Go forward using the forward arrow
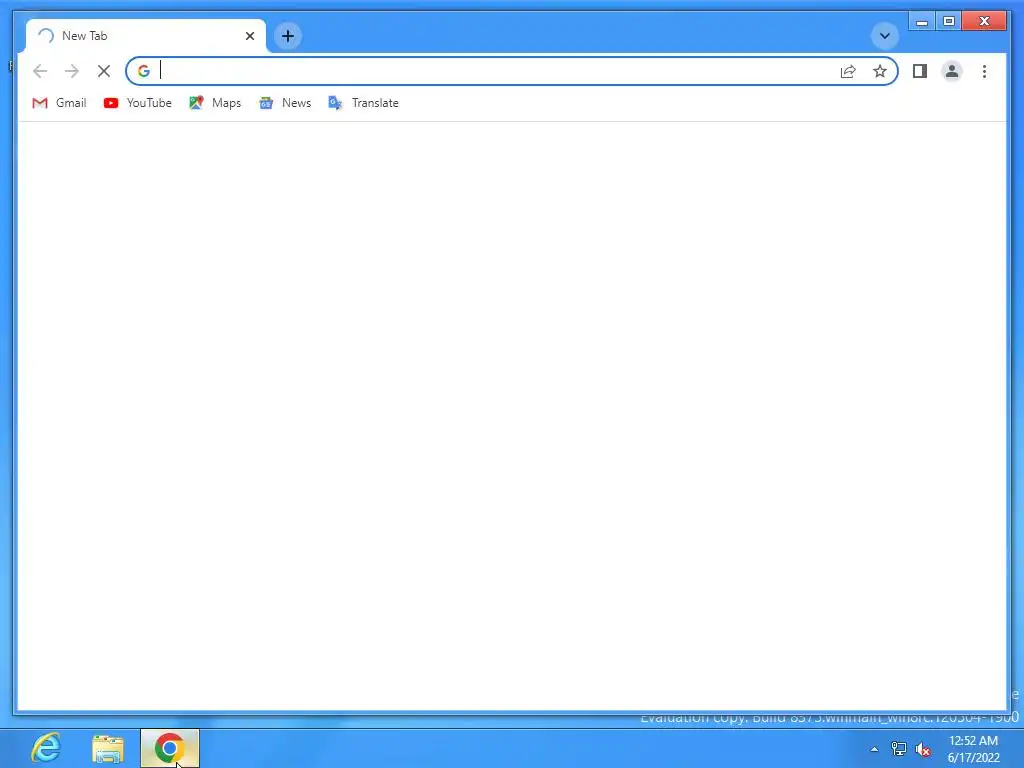This screenshot has width=1024, height=768. tap(72, 71)
